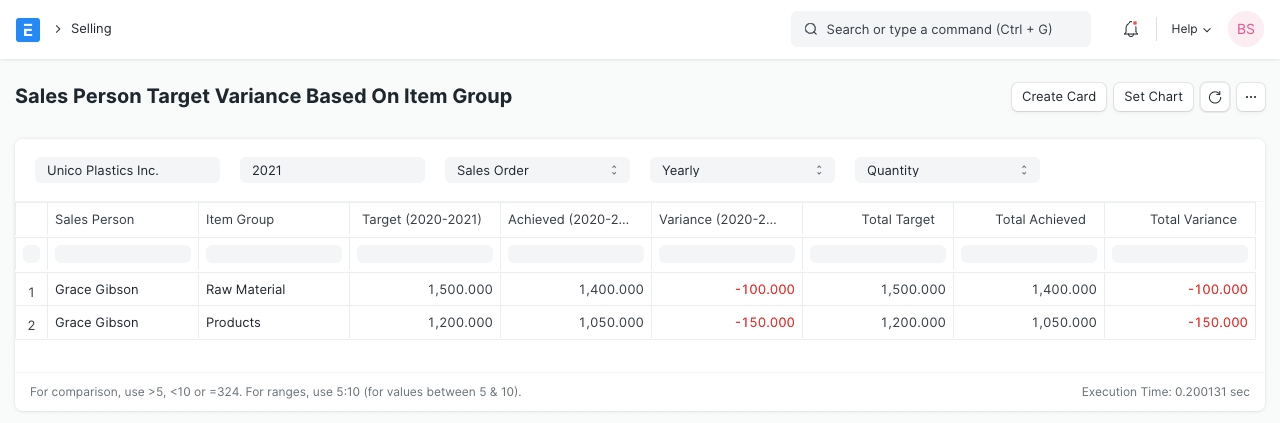Click the Total Variance column header

[1192, 220]
